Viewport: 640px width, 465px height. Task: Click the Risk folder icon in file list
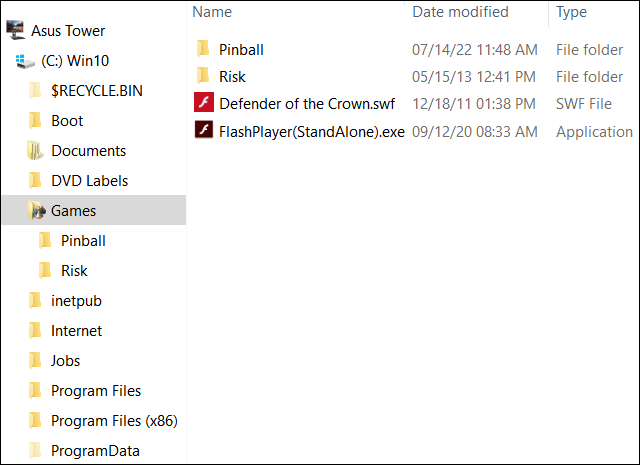click(x=202, y=76)
